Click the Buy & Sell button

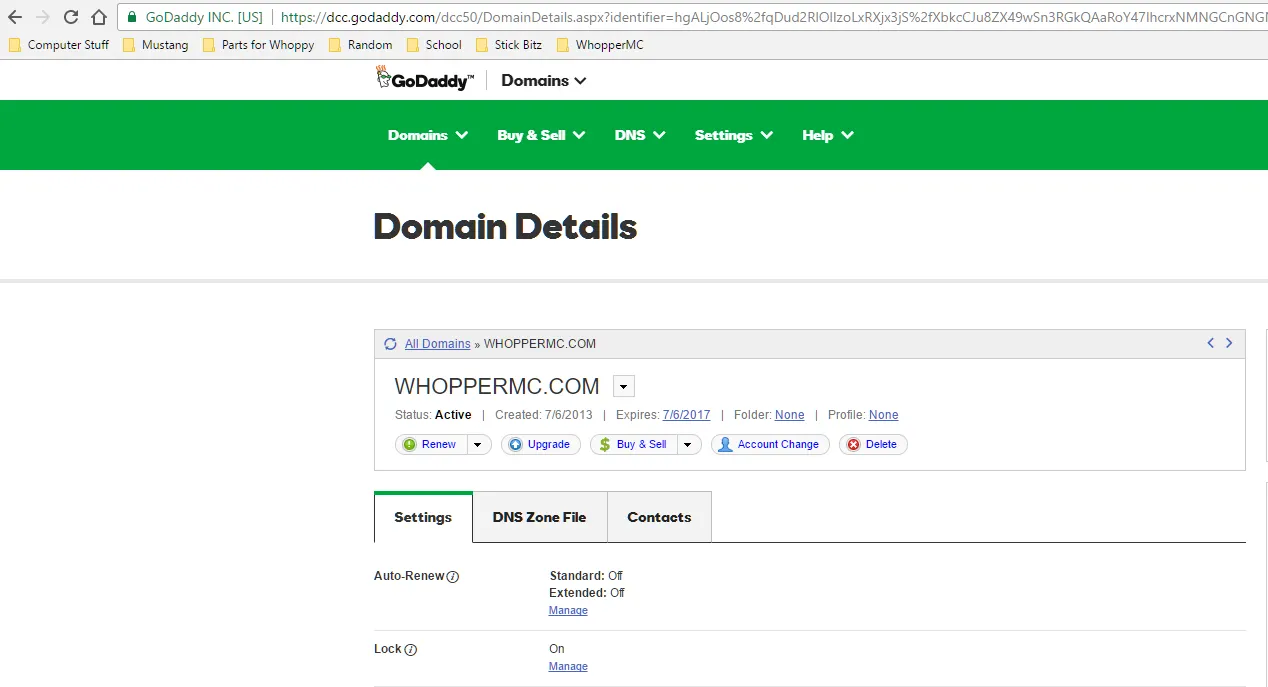click(x=634, y=445)
